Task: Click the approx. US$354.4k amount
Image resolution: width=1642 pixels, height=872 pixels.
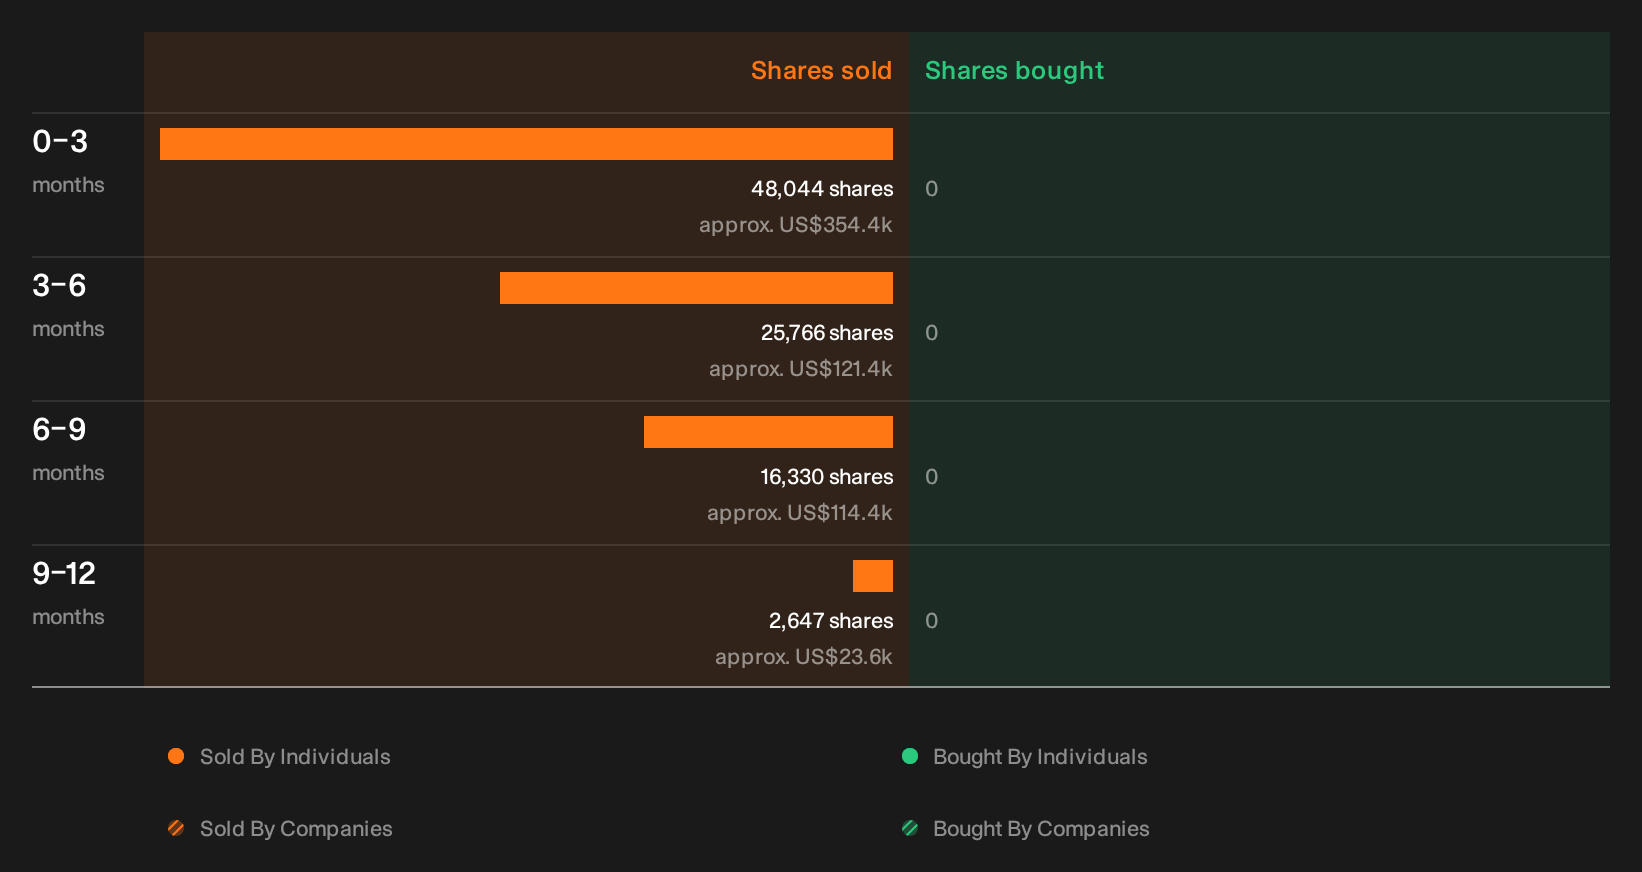Action: click(x=796, y=225)
